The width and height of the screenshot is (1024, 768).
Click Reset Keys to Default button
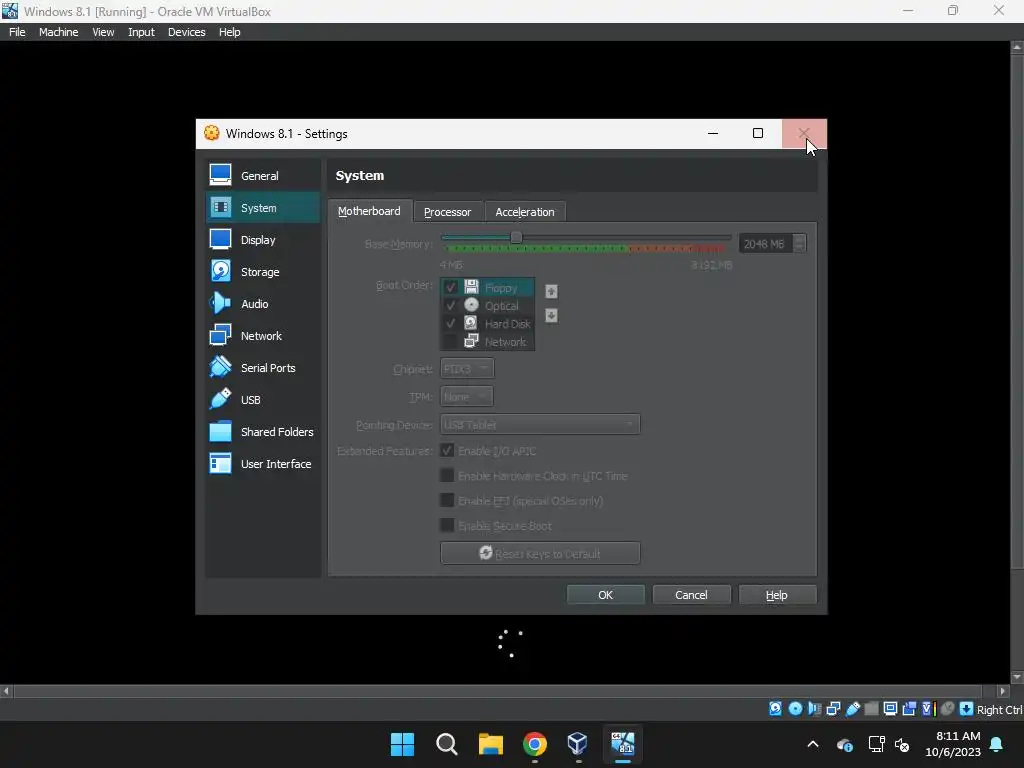point(540,553)
